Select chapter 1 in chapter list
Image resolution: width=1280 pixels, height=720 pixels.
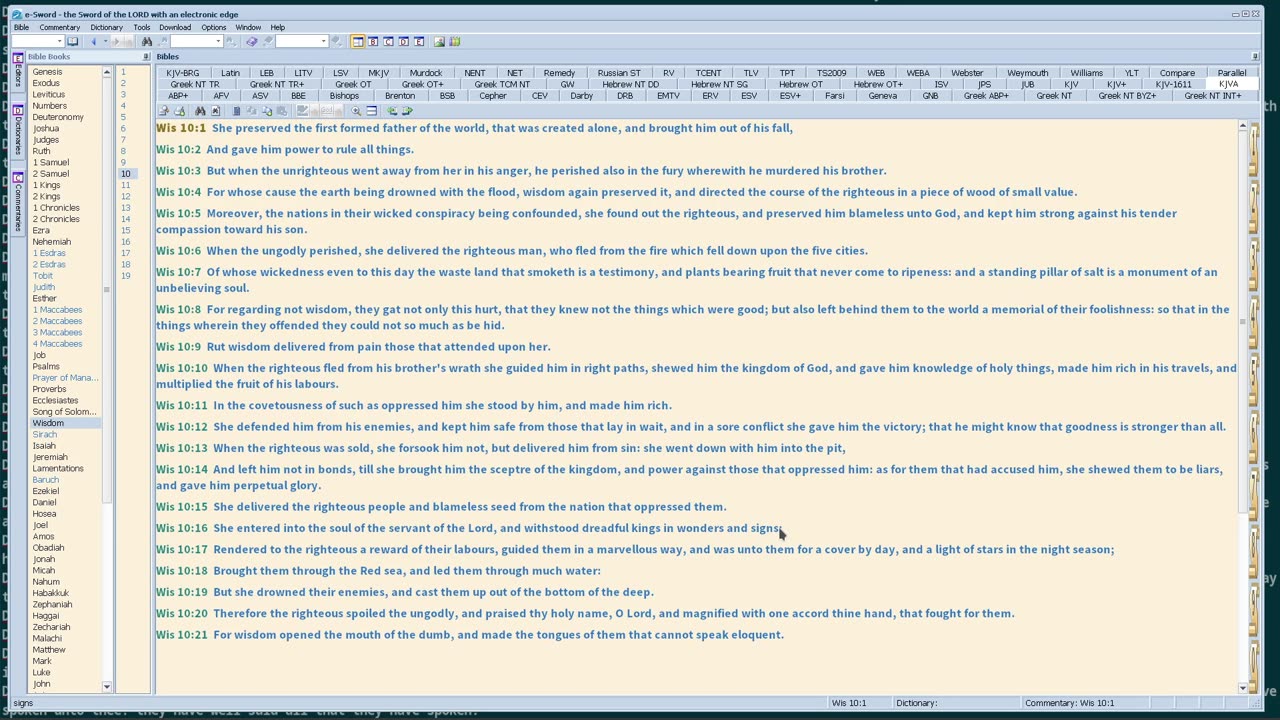124,72
